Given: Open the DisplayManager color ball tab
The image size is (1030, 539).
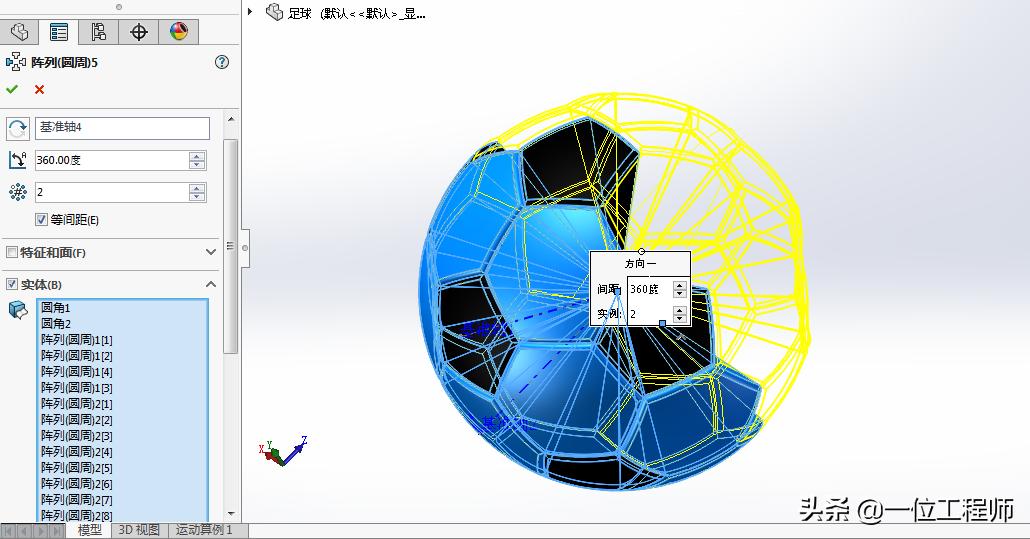Looking at the screenshot, I should (179, 32).
